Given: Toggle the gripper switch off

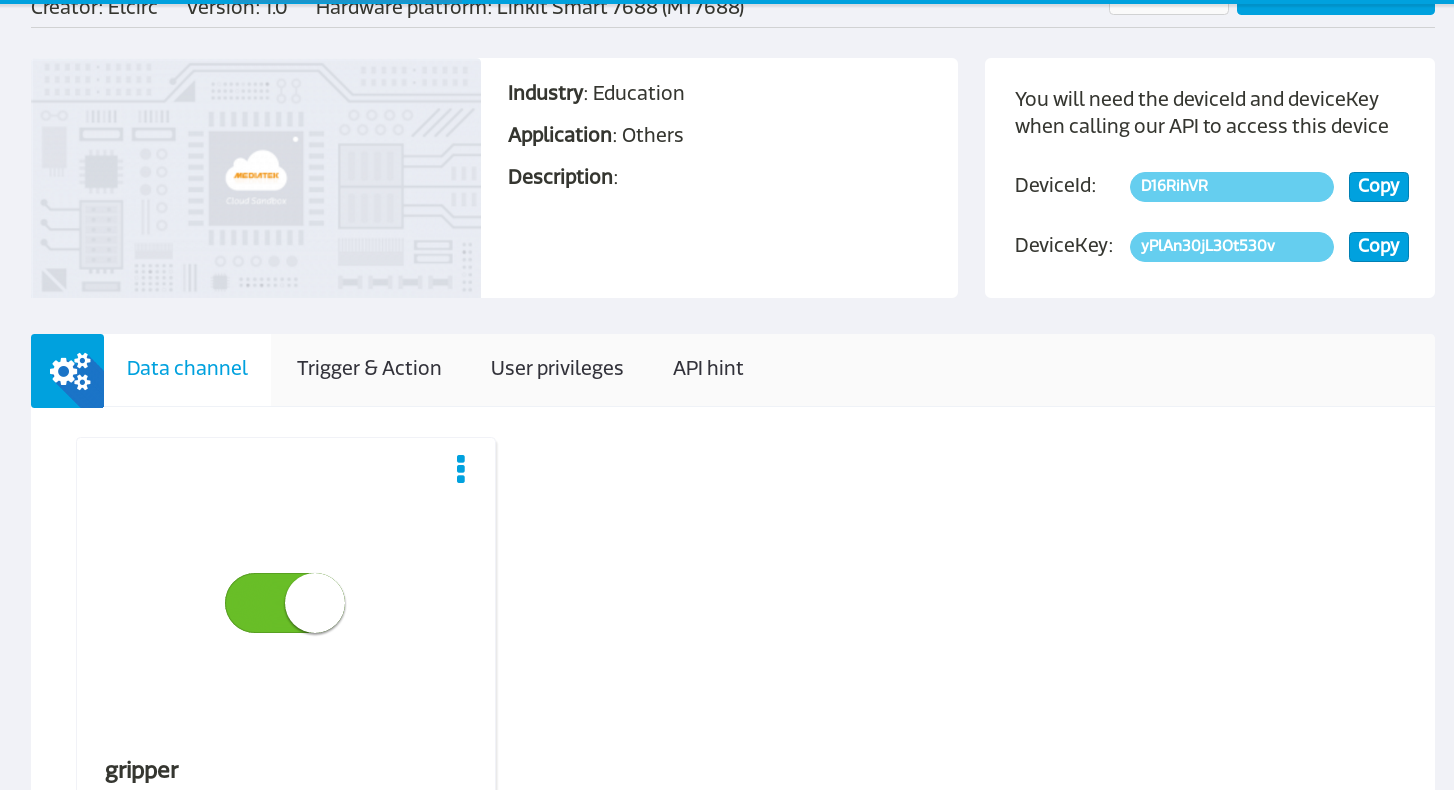Looking at the screenshot, I should click(x=285, y=603).
